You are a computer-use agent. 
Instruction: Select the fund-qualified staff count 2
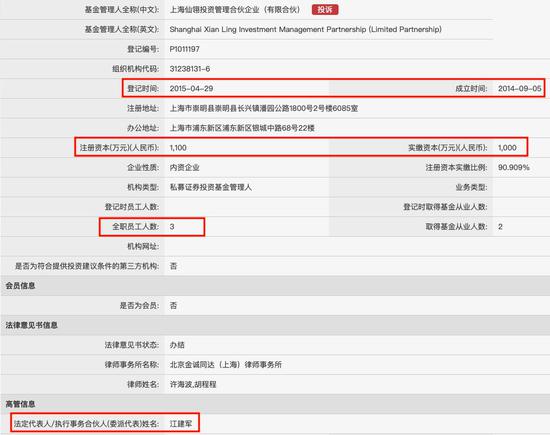(x=500, y=227)
